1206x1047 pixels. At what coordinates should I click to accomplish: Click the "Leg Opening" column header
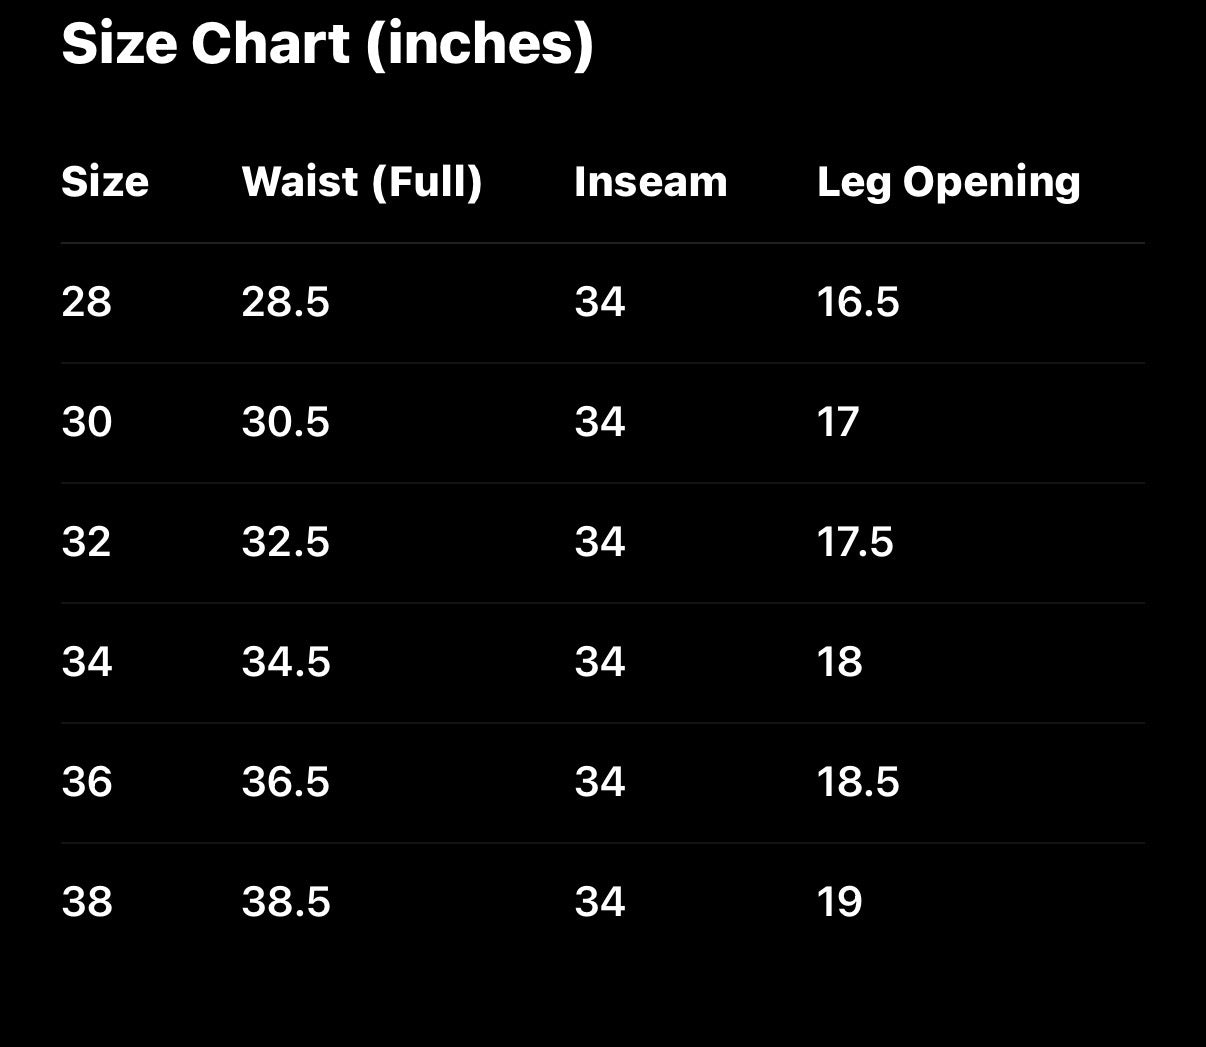(x=948, y=182)
